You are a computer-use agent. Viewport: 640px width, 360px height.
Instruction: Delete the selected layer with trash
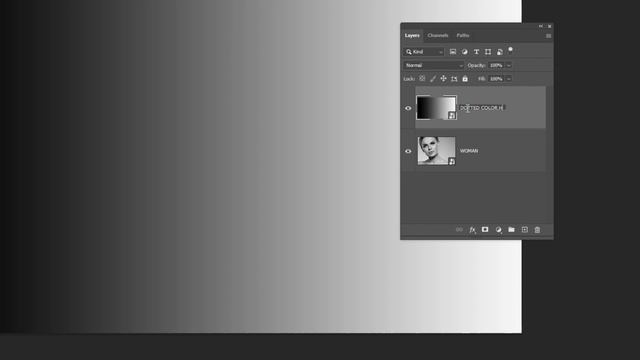pyautogui.click(x=537, y=230)
